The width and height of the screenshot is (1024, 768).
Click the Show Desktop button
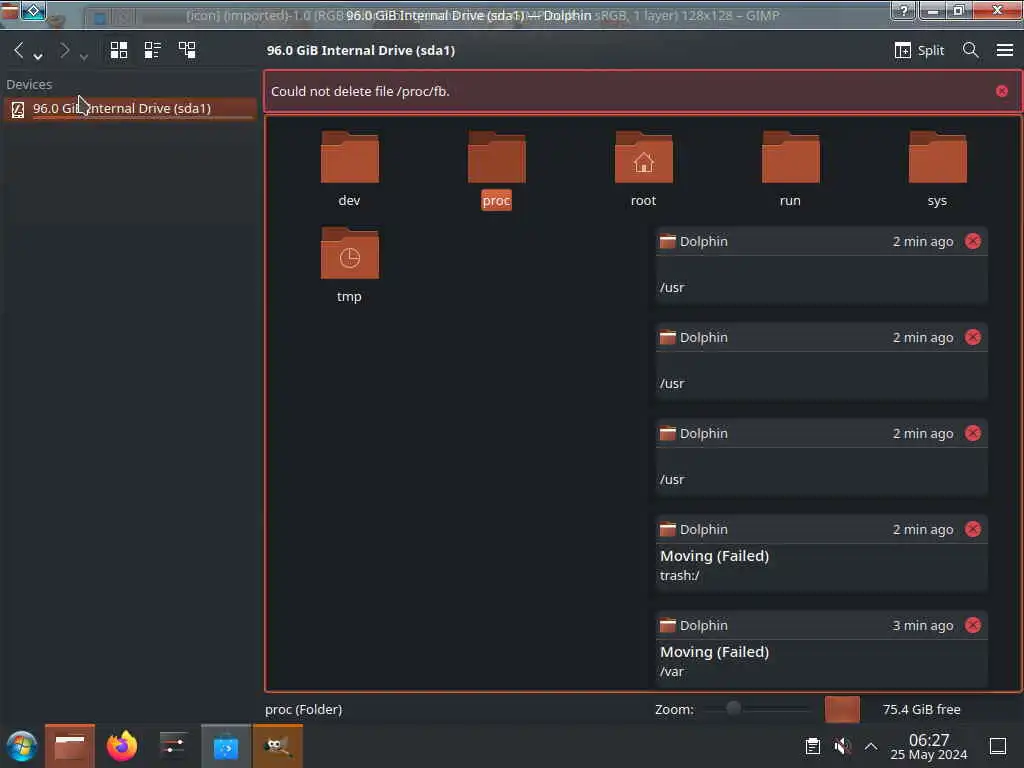click(x=998, y=746)
